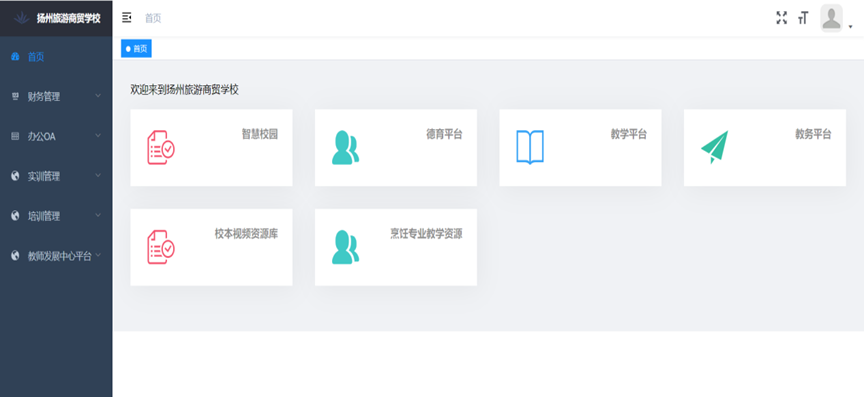Screen dimensions: 864x397
Task: Expand 财务管理 using its chevron
Action: click(98, 96)
